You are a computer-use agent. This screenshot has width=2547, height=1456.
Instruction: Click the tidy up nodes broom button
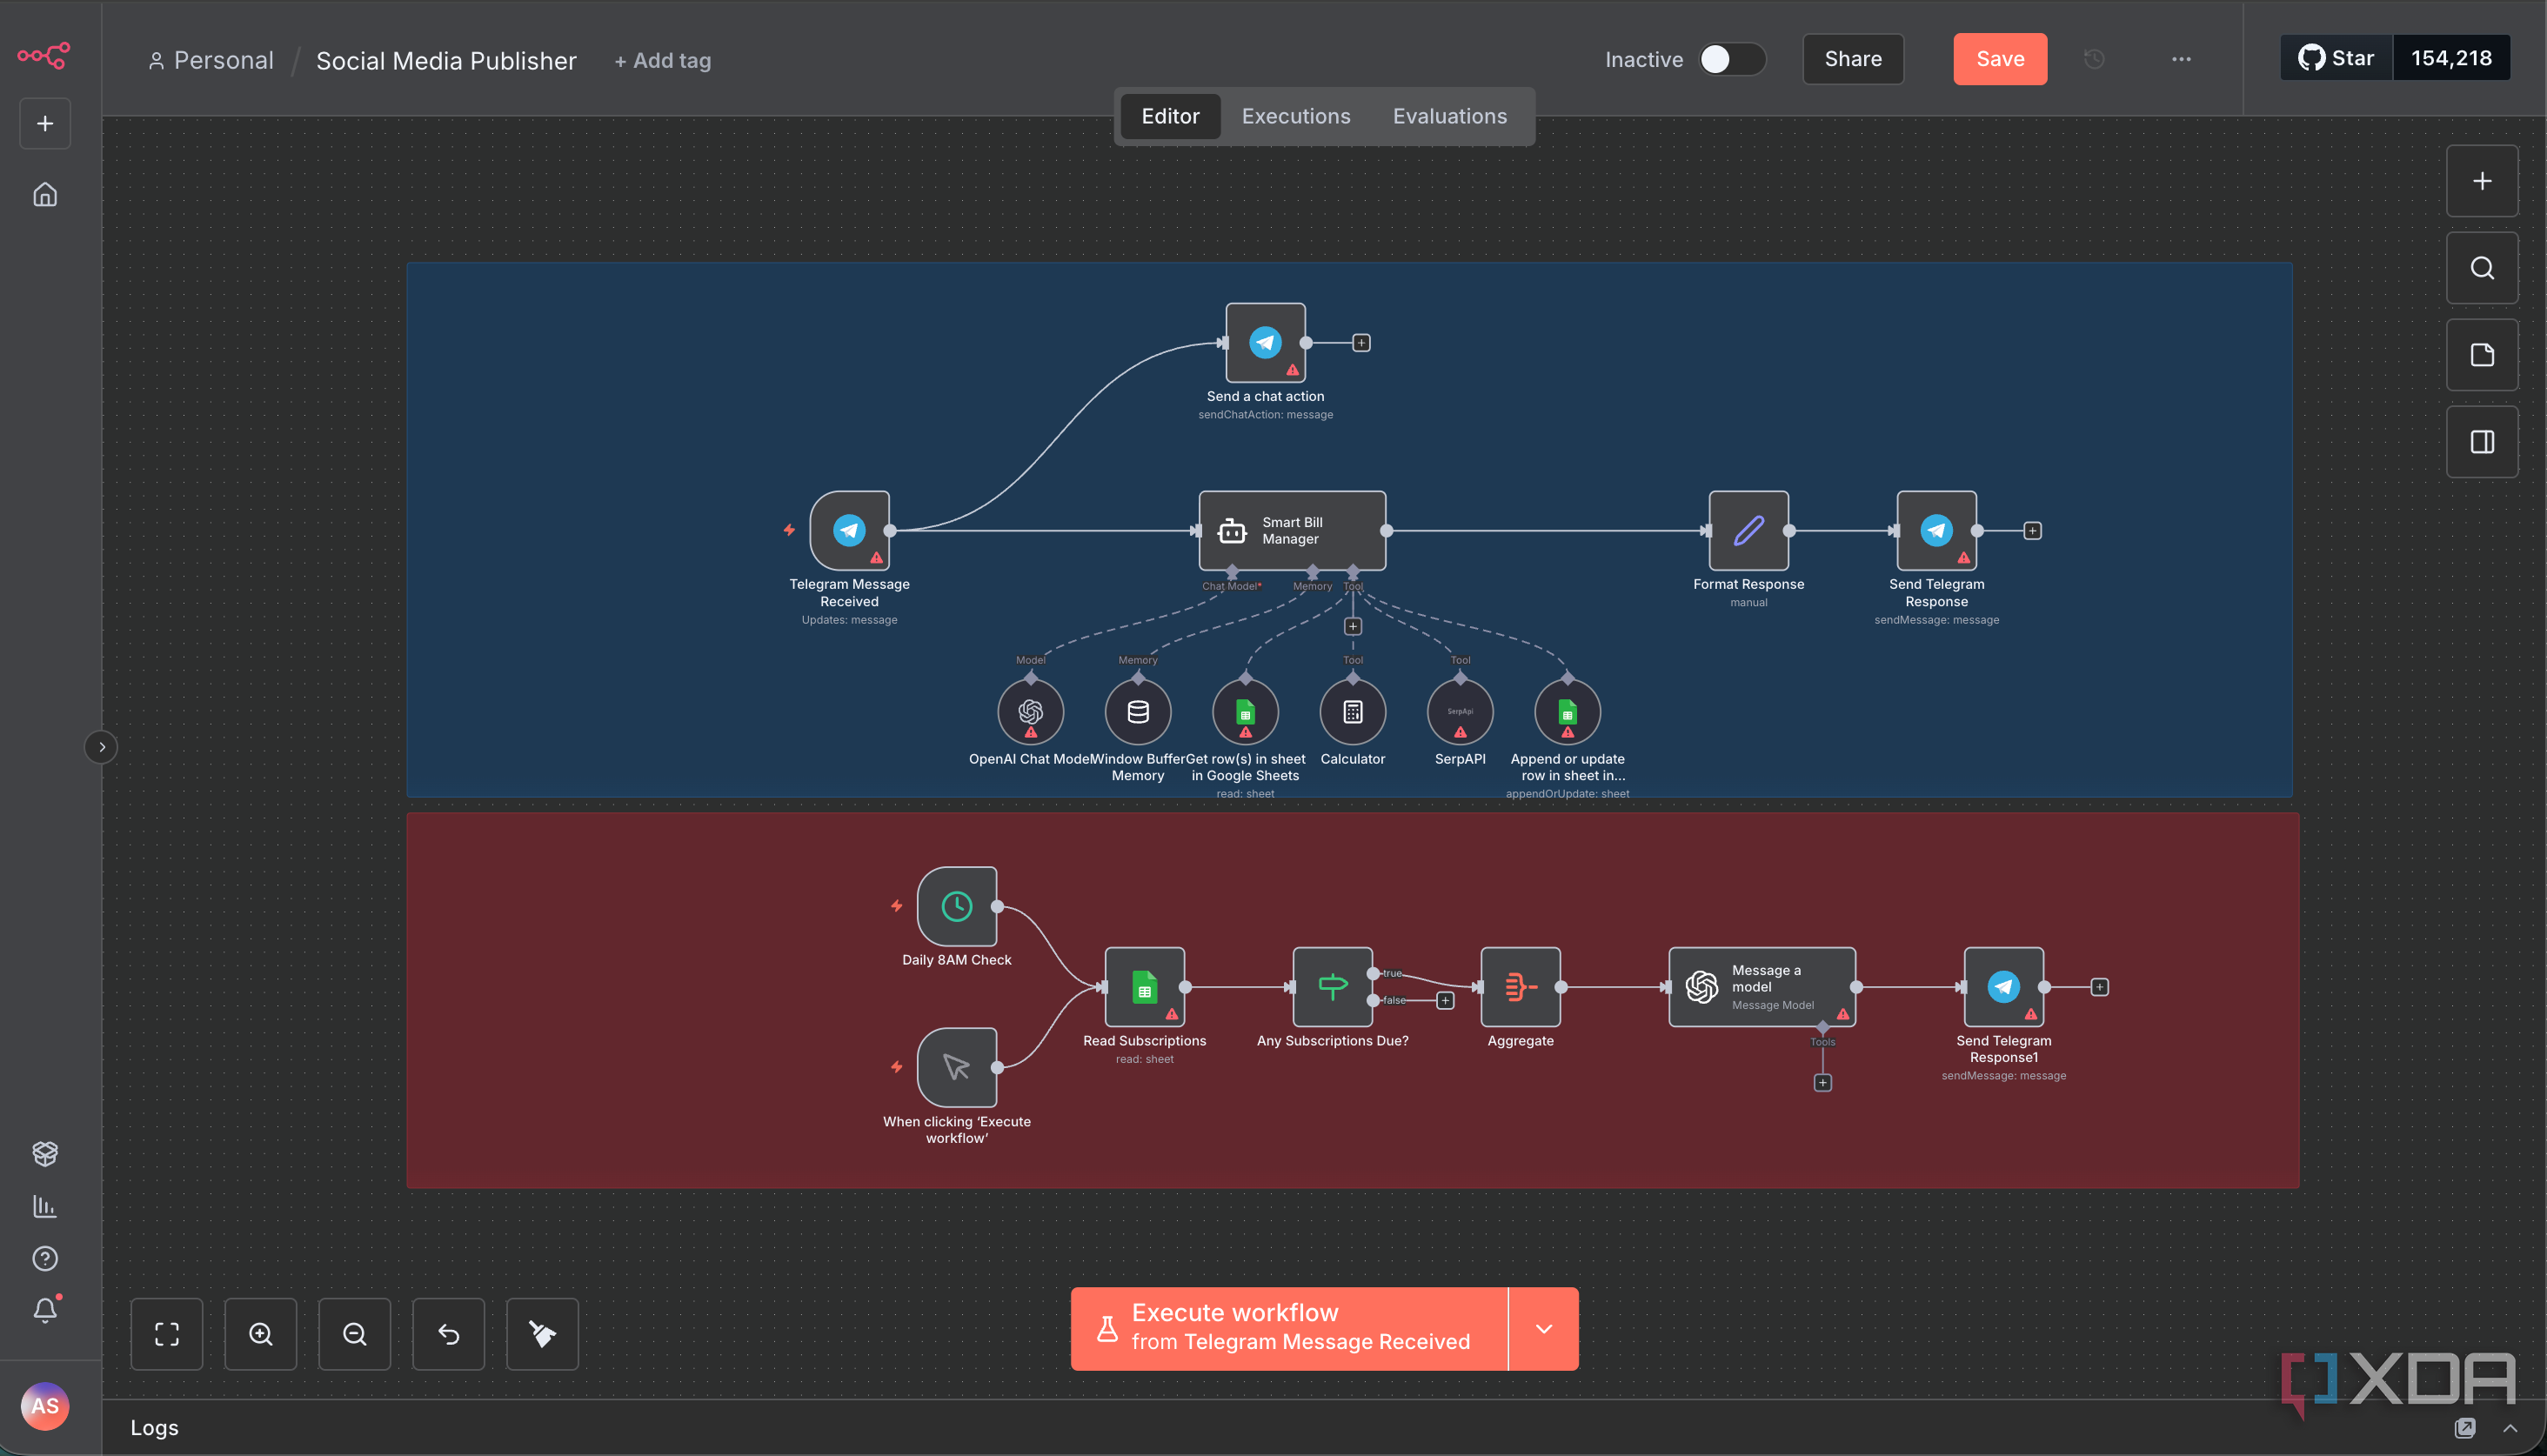click(543, 1334)
